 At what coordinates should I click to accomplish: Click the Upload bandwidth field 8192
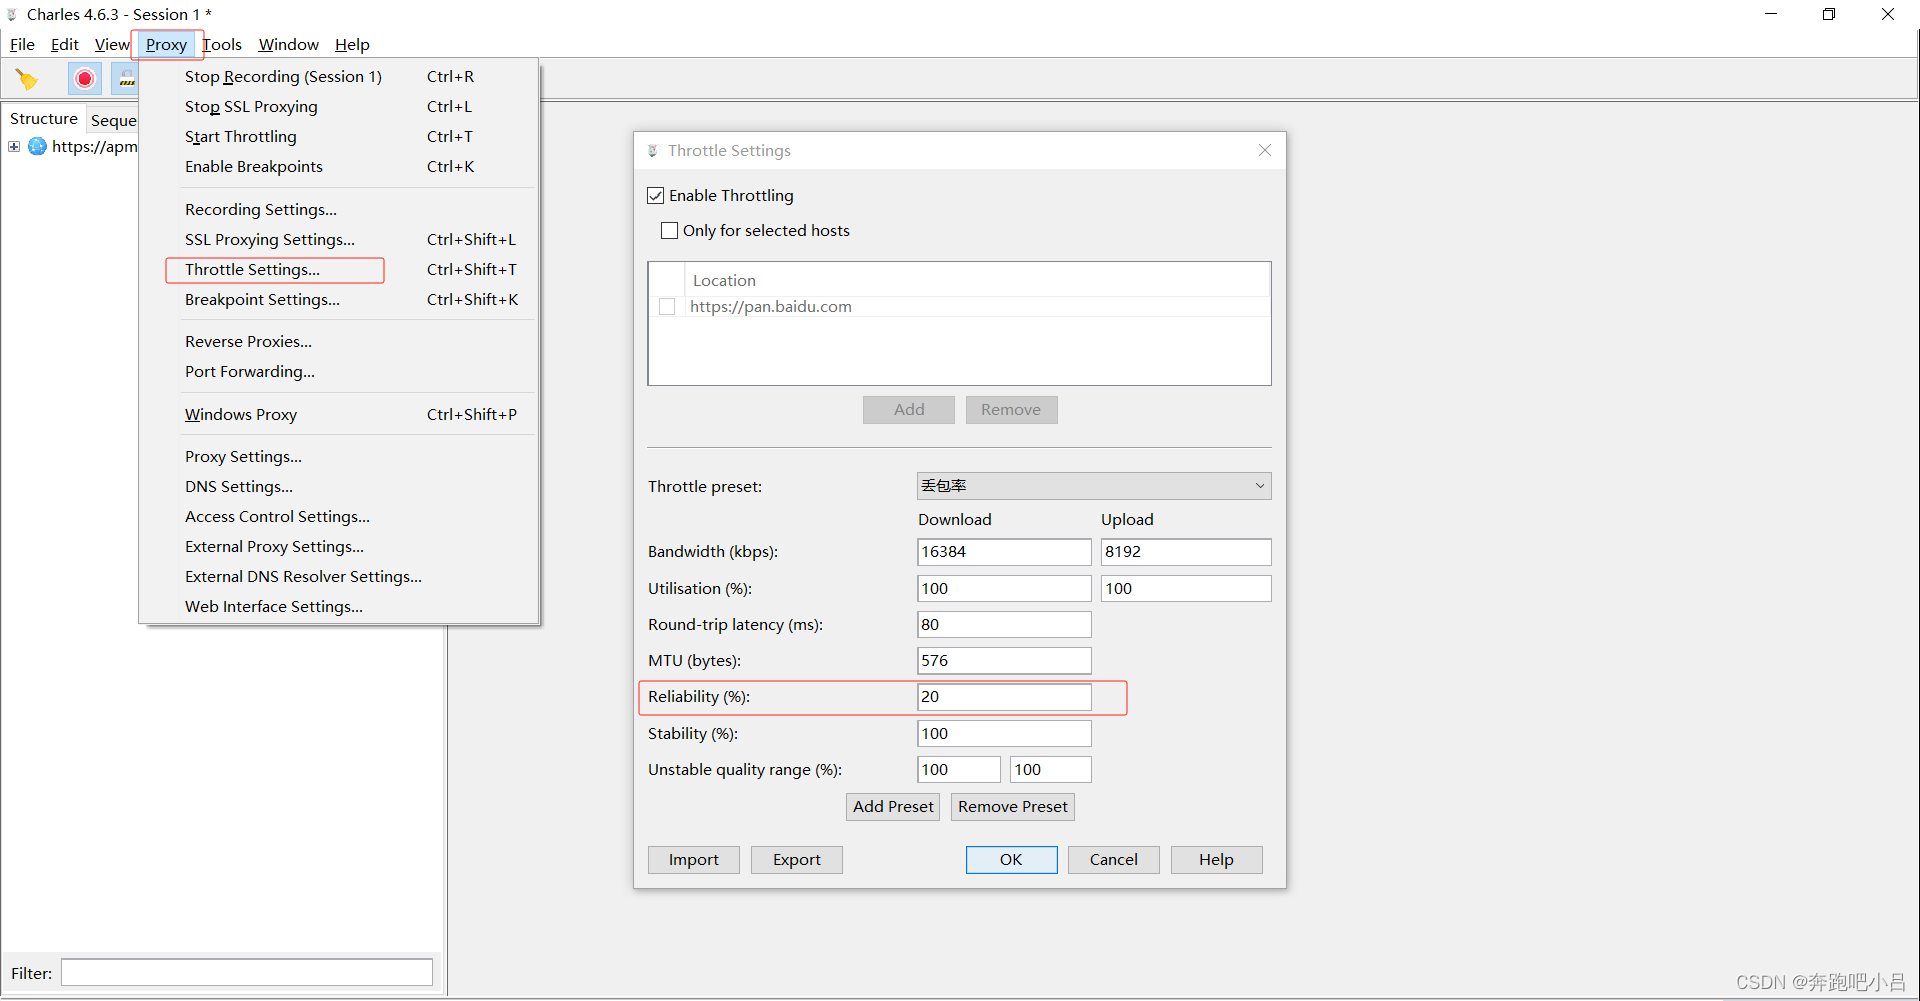tap(1186, 552)
